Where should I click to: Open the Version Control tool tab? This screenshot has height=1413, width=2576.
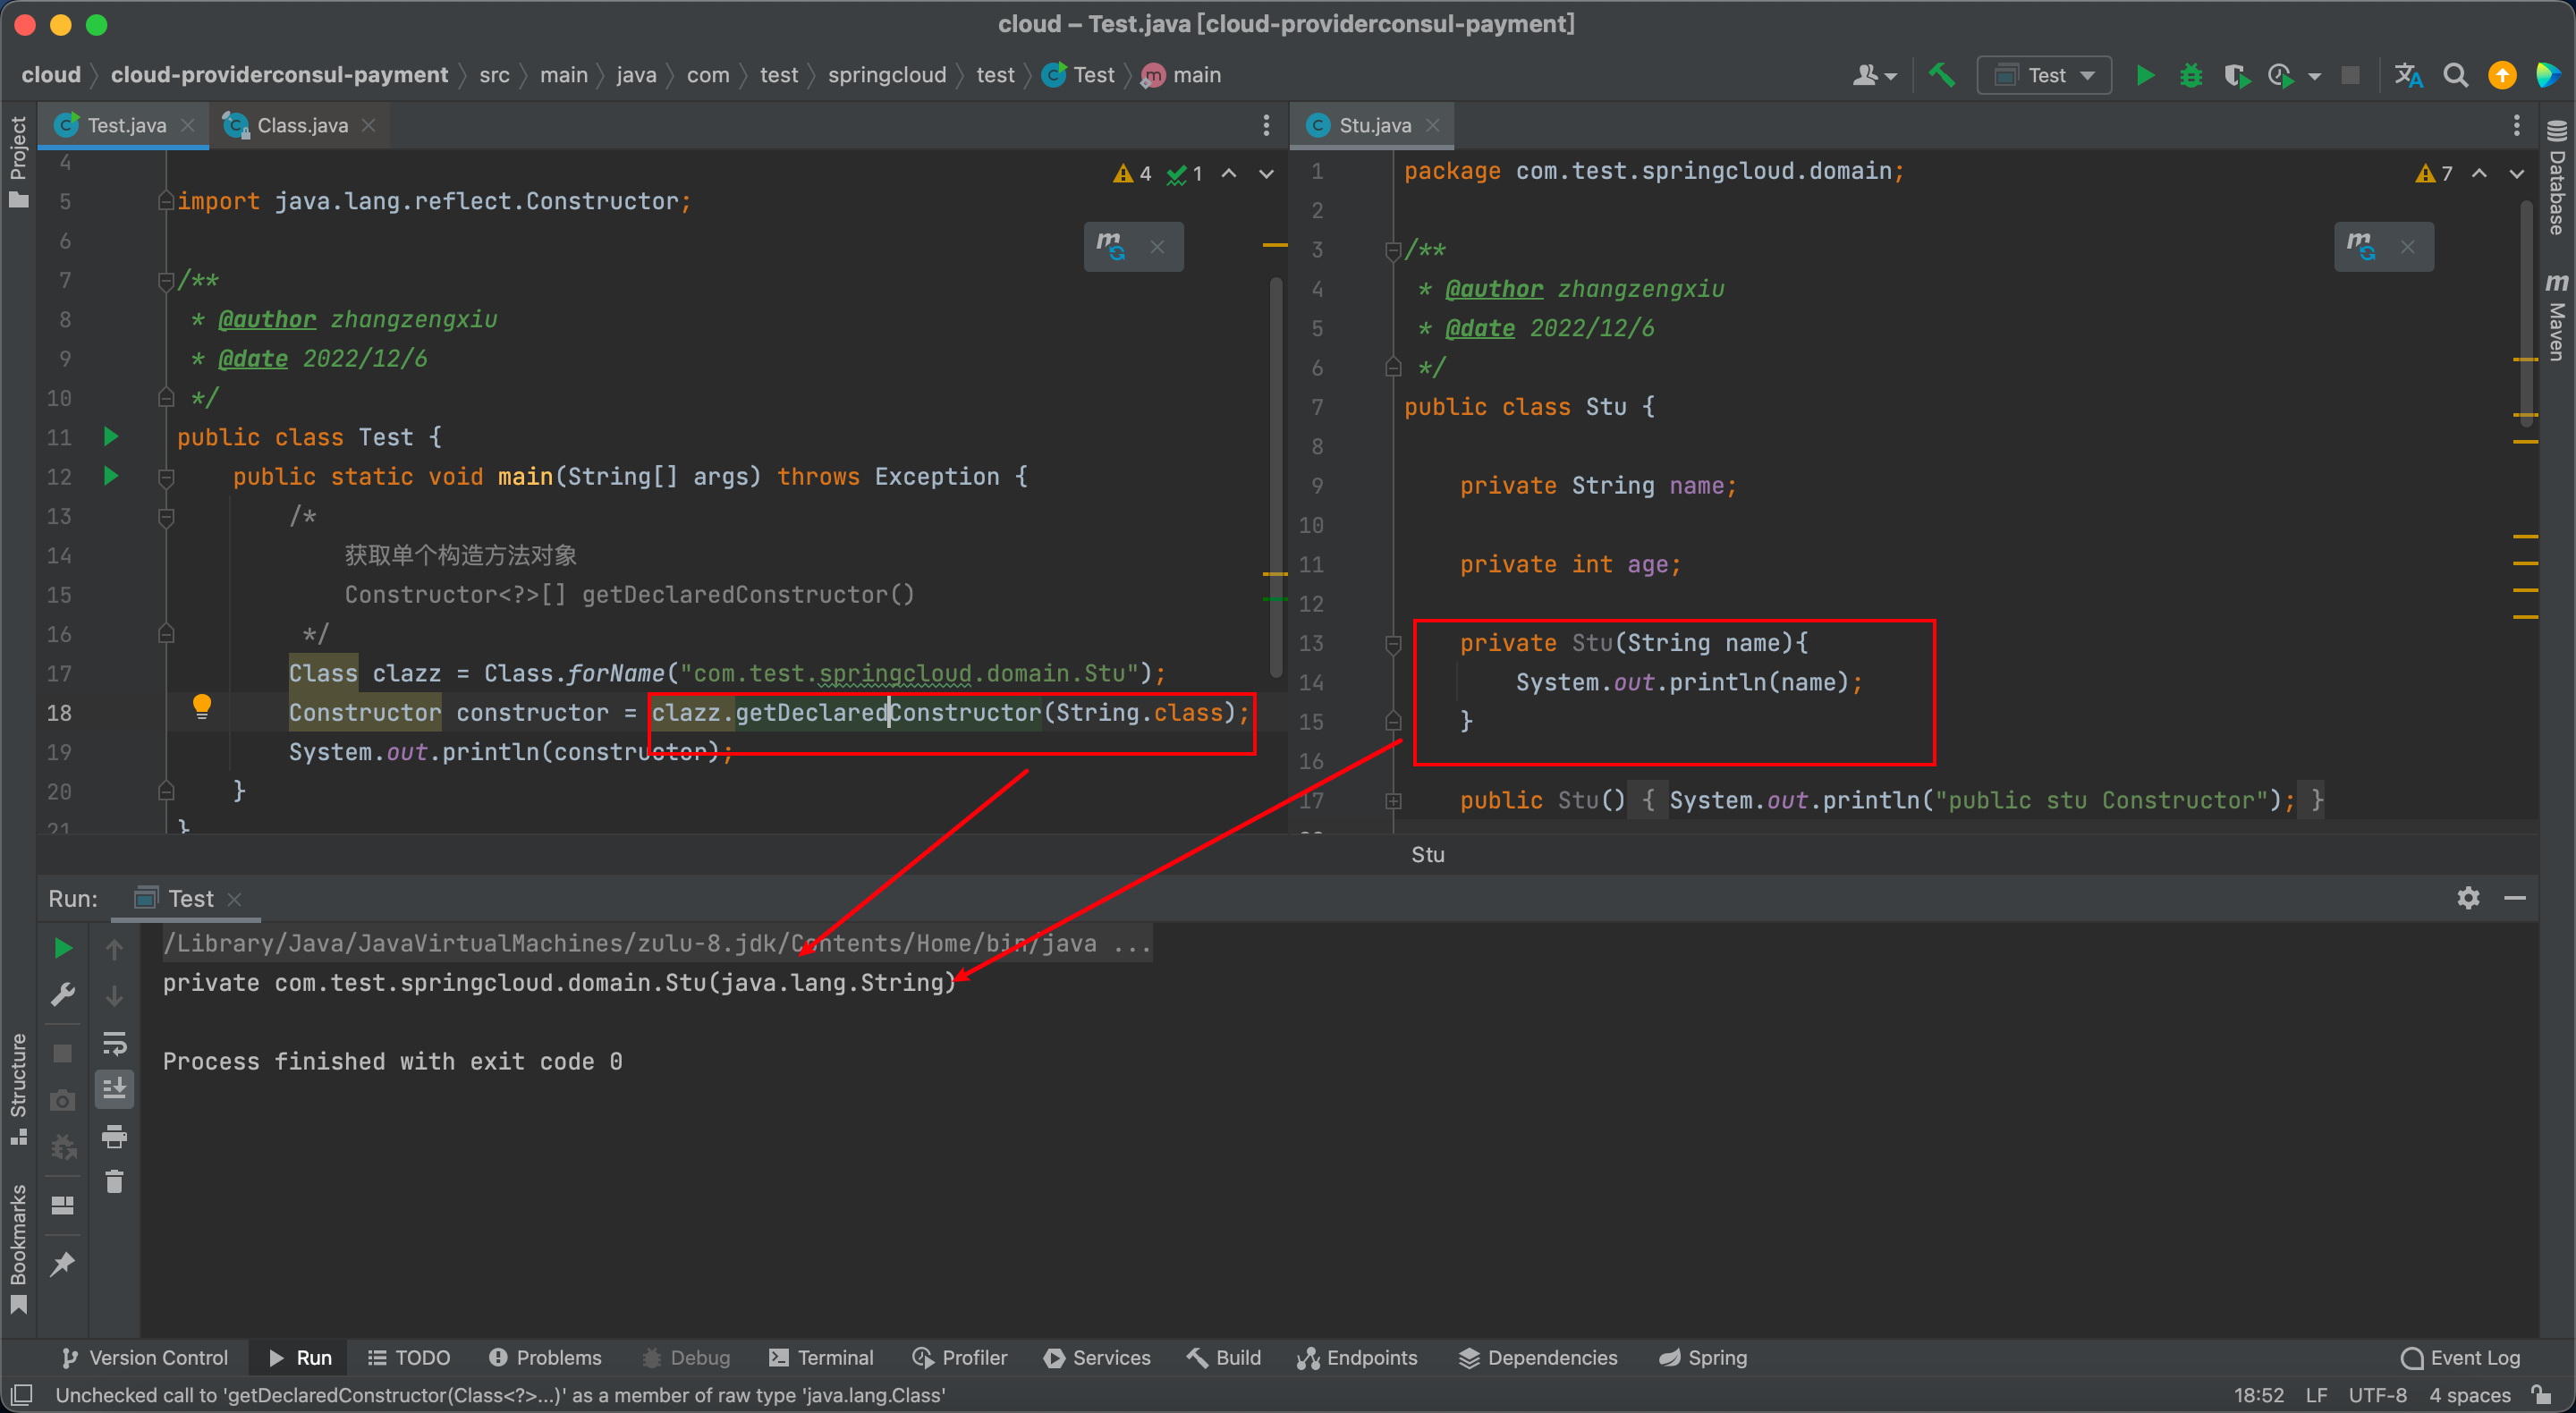pyautogui.click(x=145, y=1357)
